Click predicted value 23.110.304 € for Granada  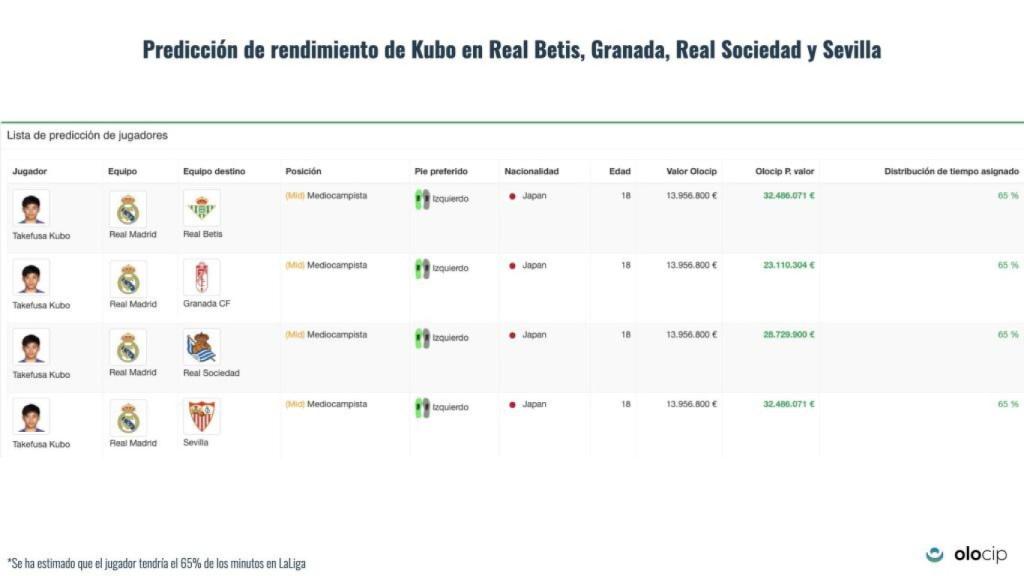pyautogui.click(x=789, y=265)
